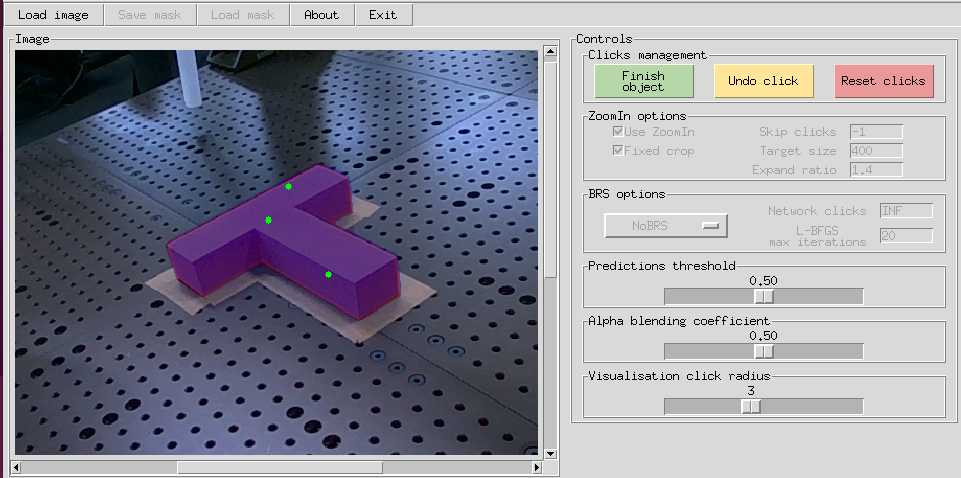Click the horizontal scrollbar thumb
This screenshot has width=961, height=478.
[x=280, y=468]
